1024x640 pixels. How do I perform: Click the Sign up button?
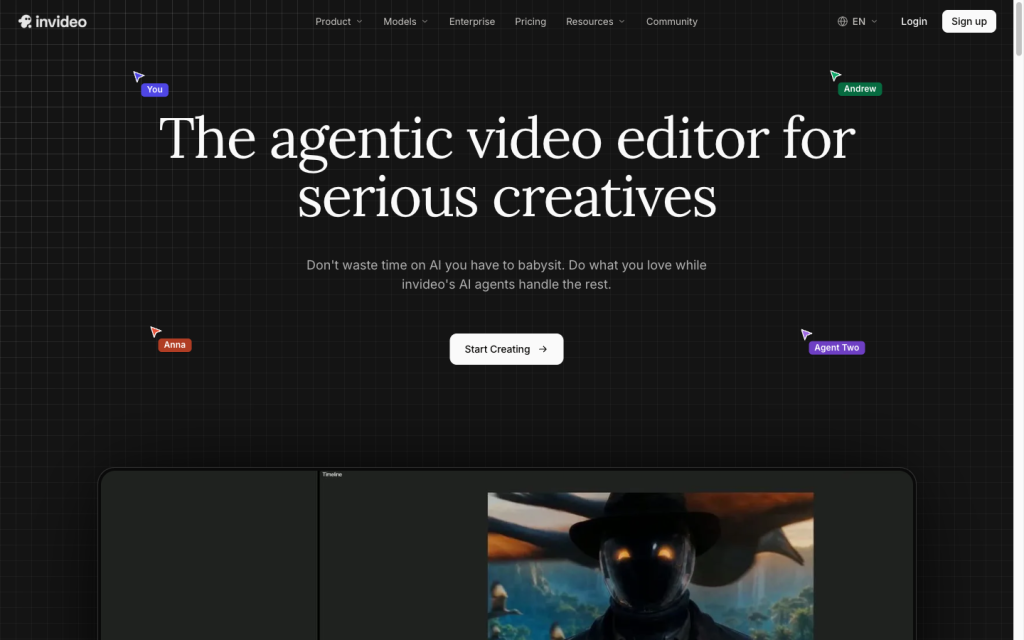tap(968, 22)
